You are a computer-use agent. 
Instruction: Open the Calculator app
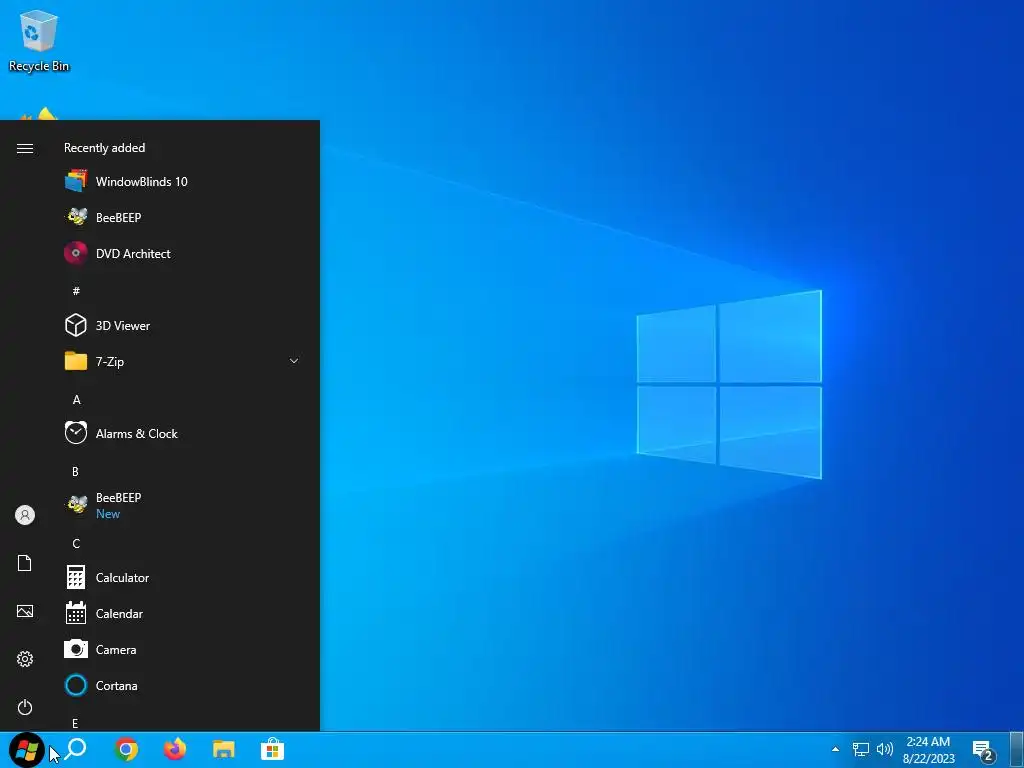184,577
